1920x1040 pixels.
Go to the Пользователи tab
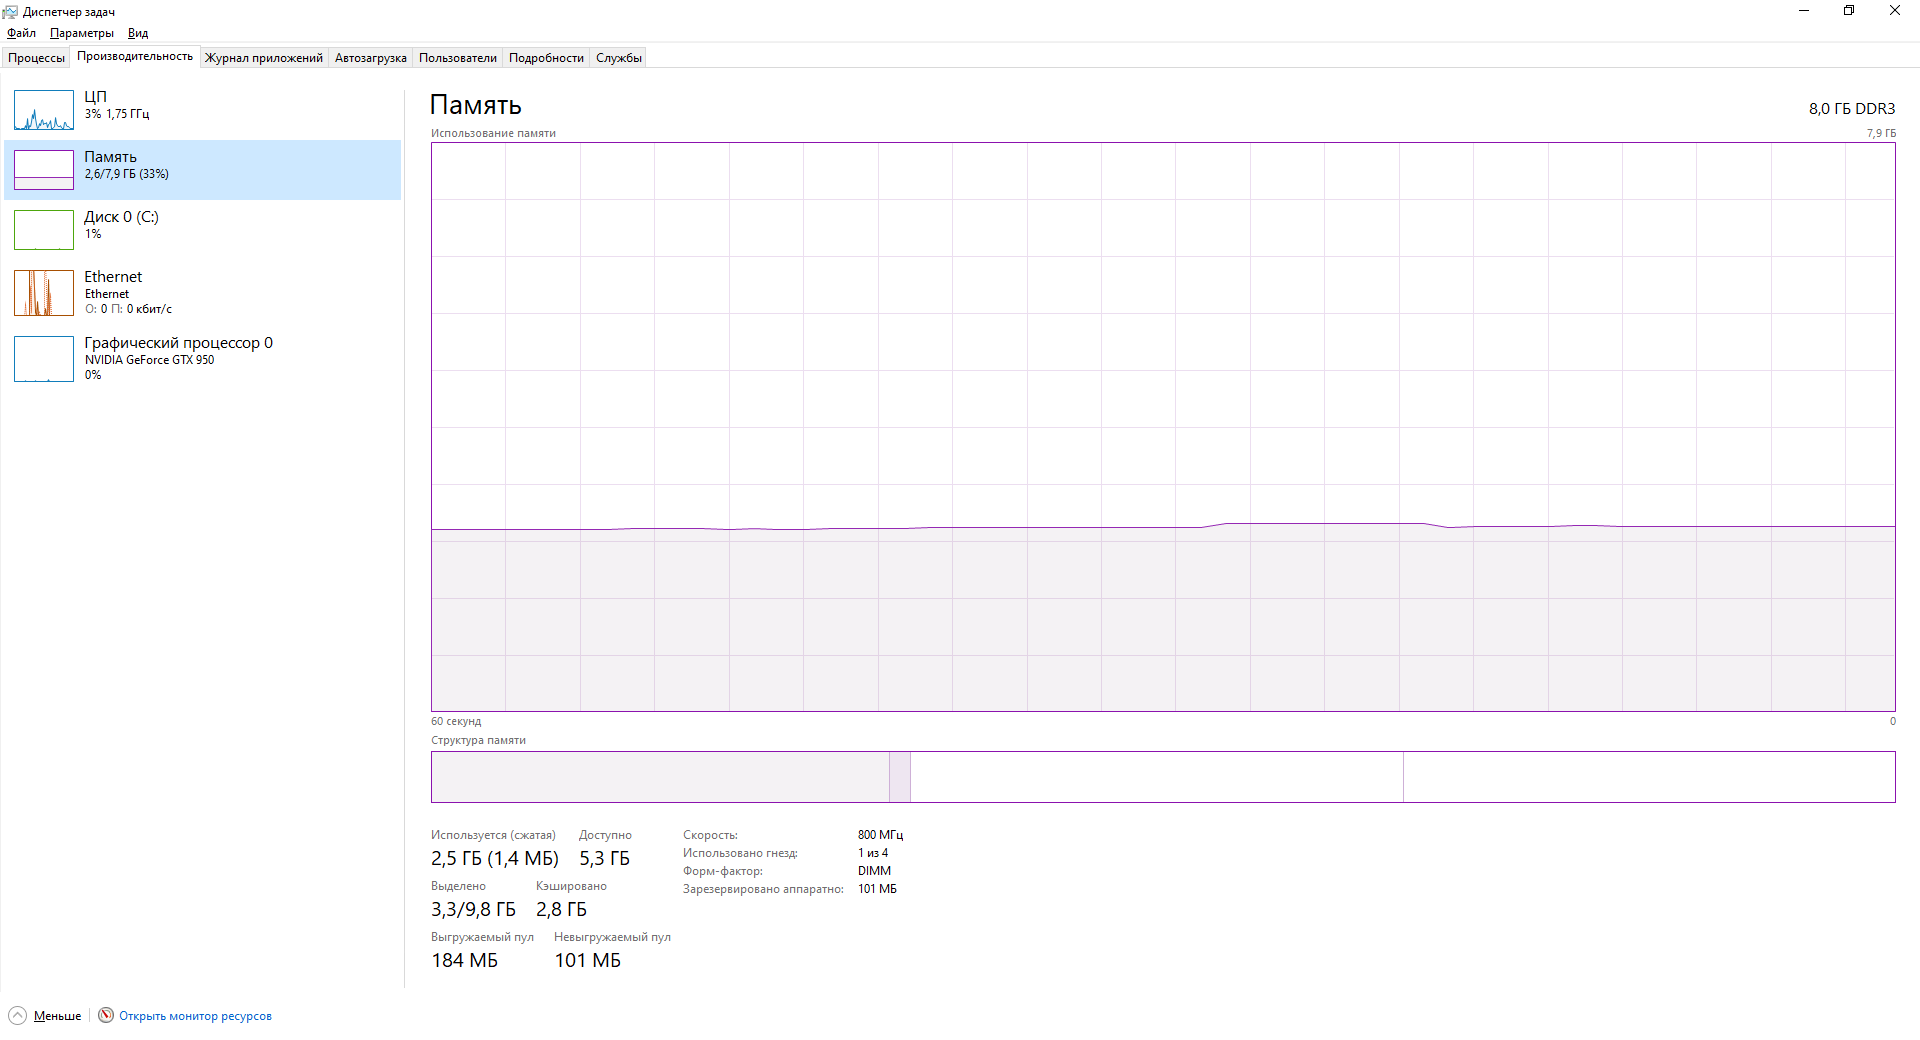(458, 58)
